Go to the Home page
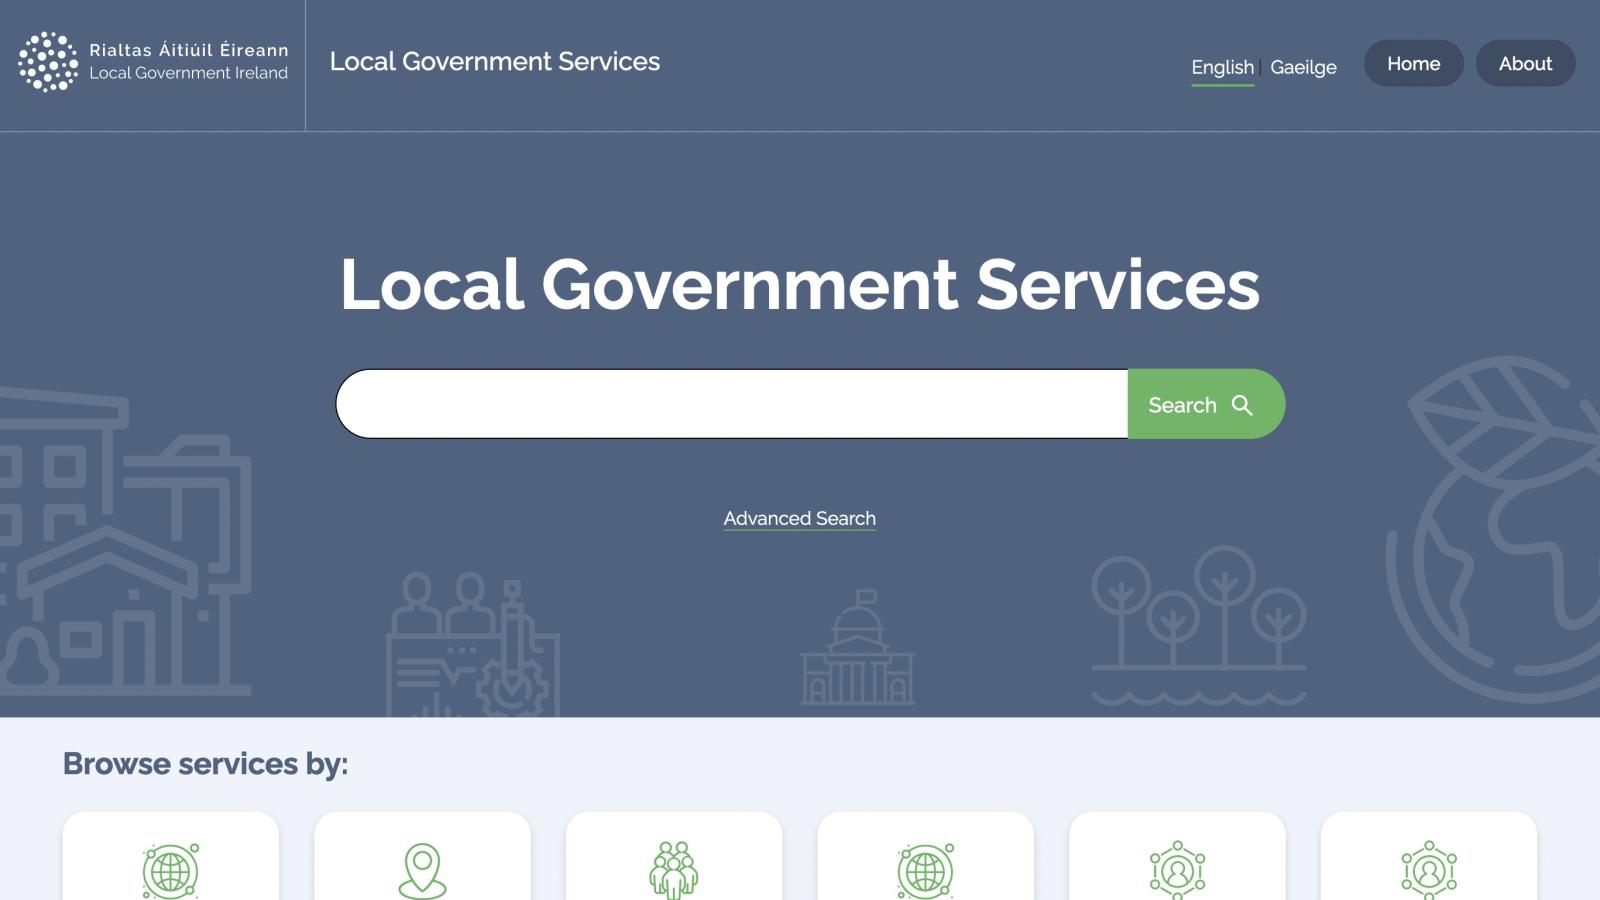Image resolution: width=1600 pixels, height=900 pixels. pos(1413,63)
